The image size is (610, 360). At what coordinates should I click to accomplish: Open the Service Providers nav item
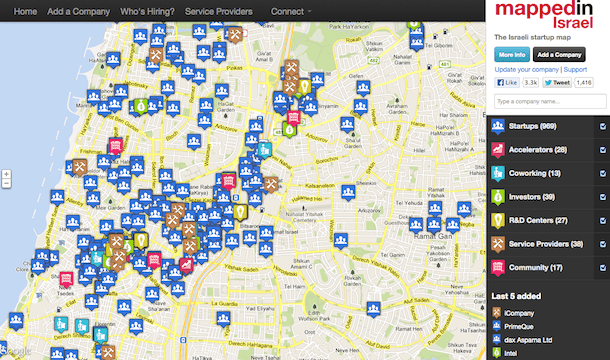219,12
